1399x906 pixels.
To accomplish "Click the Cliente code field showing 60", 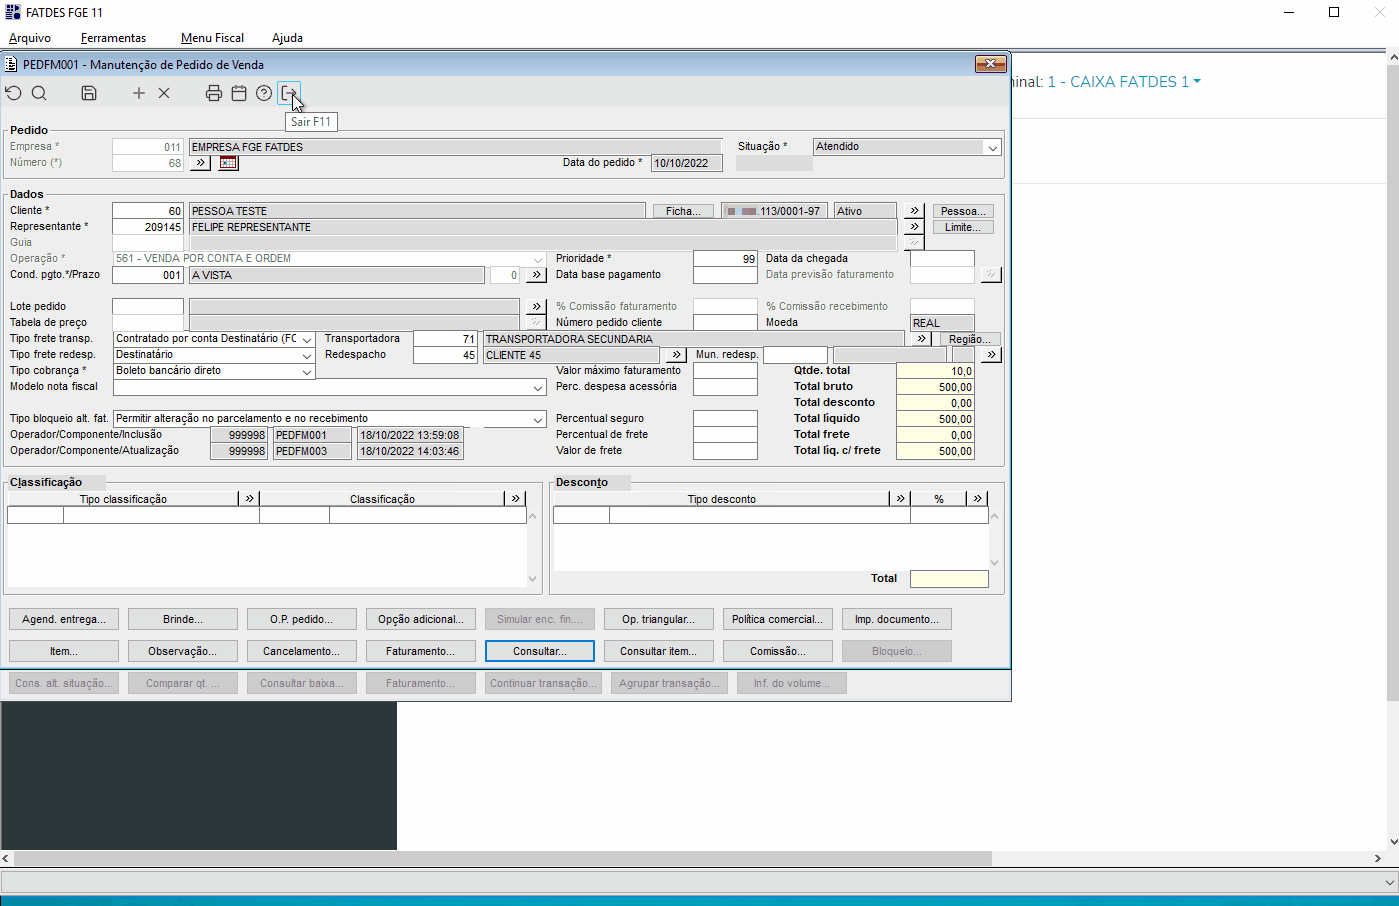I will (148, 211).
